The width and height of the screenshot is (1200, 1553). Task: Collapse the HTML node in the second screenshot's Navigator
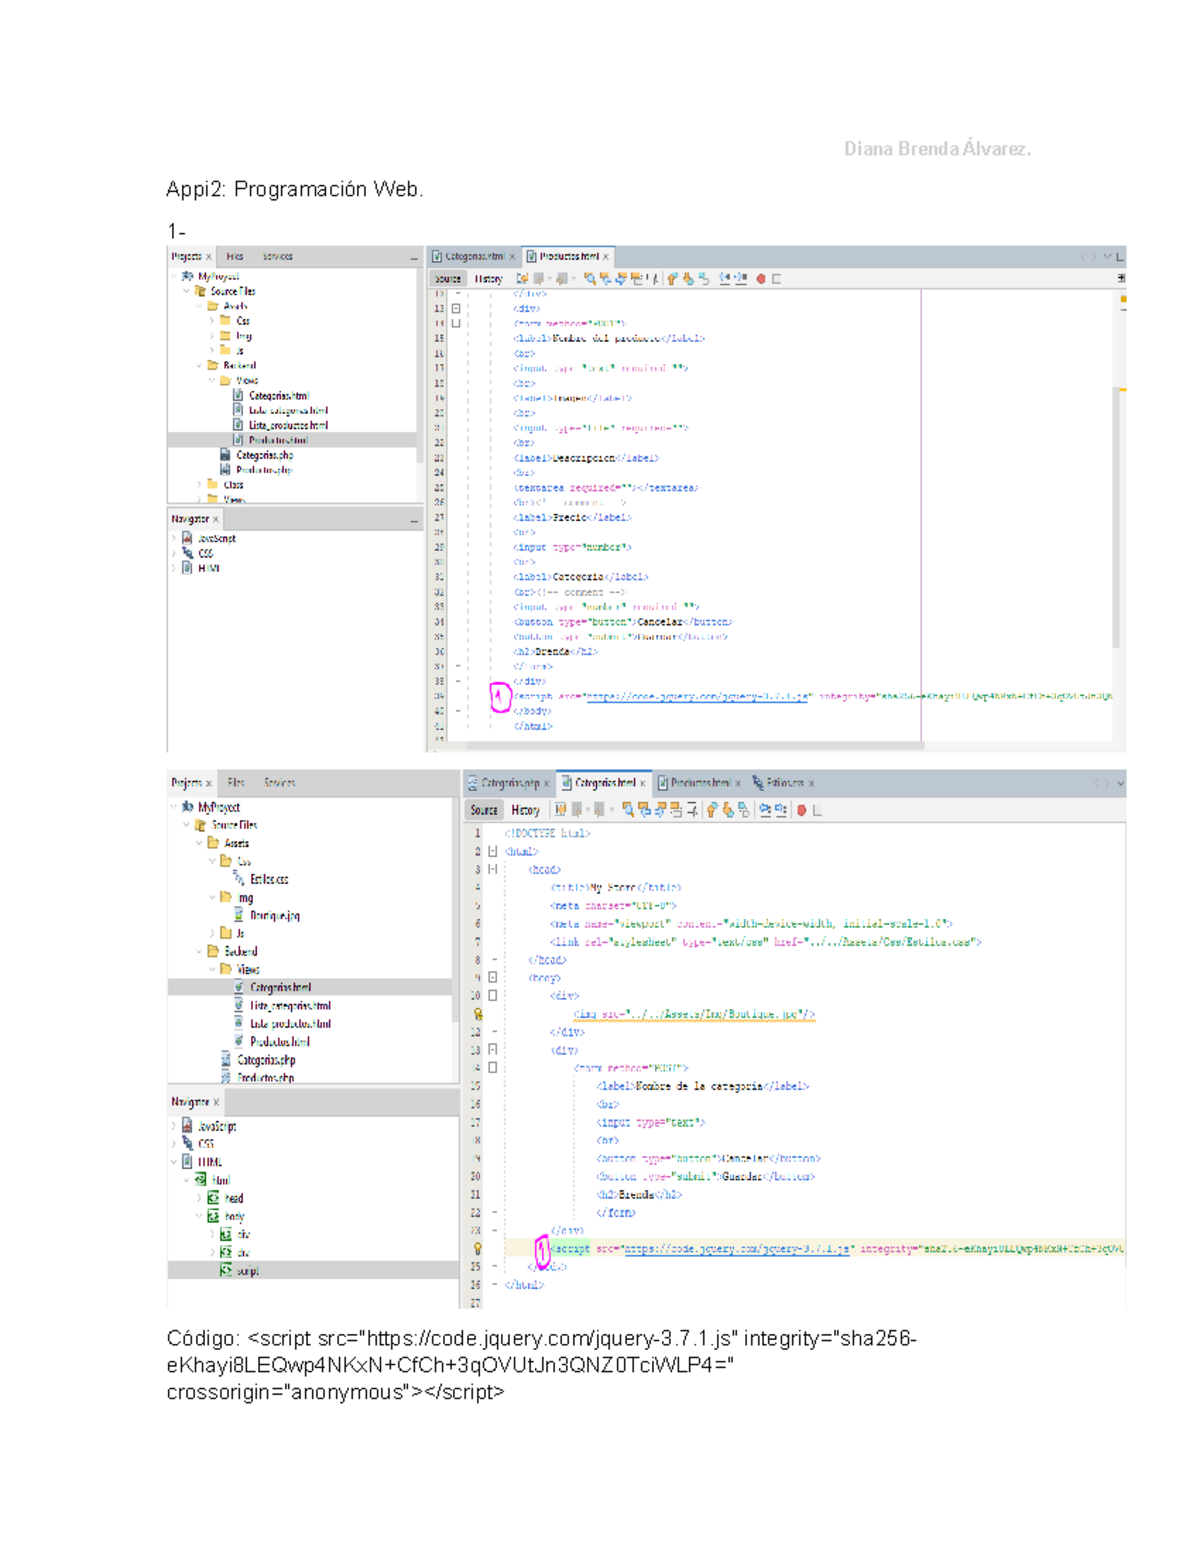tap(174, 1162)
